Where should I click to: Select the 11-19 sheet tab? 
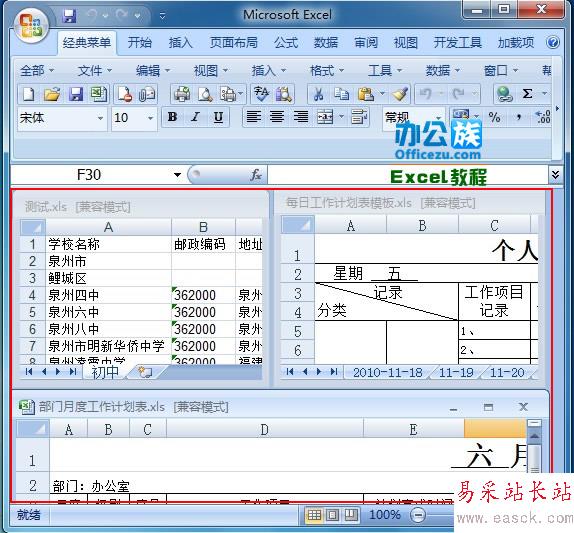point(456,372)
